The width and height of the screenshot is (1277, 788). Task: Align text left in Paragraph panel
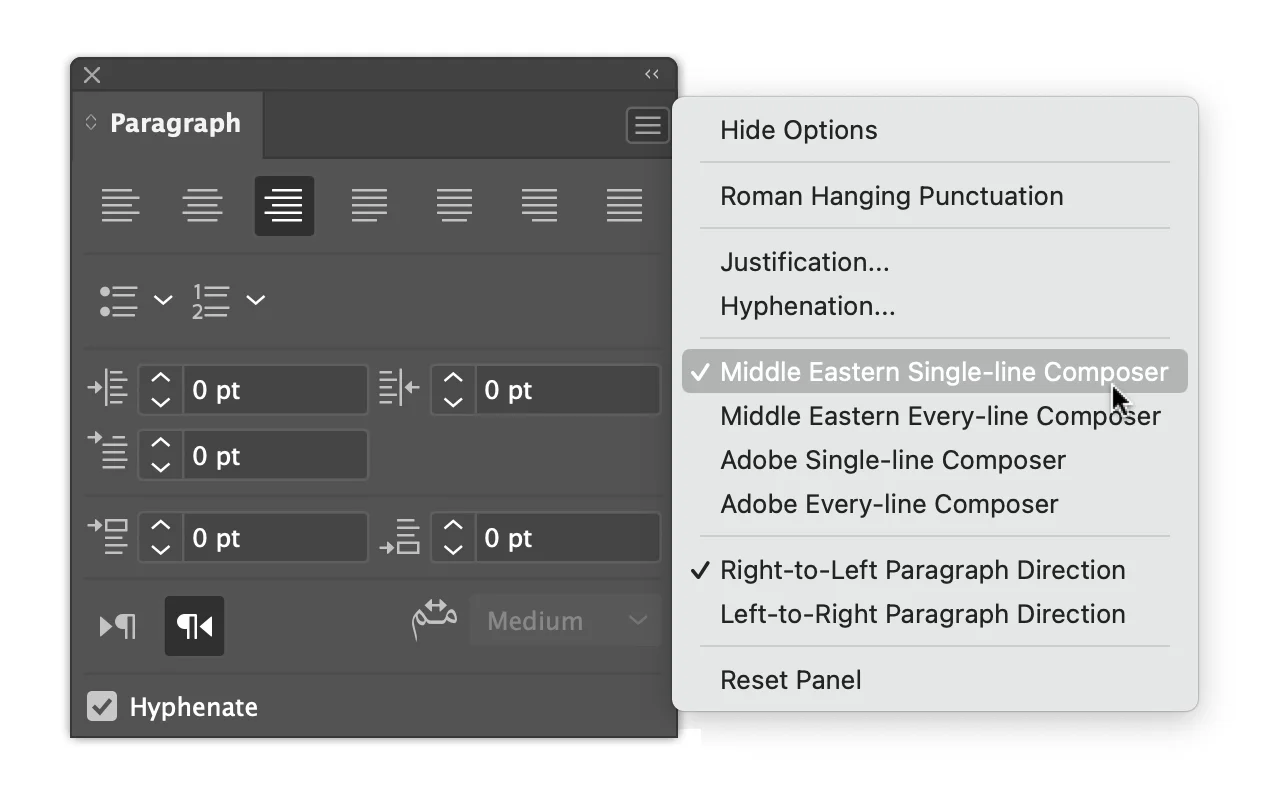[x=120, y=206]
